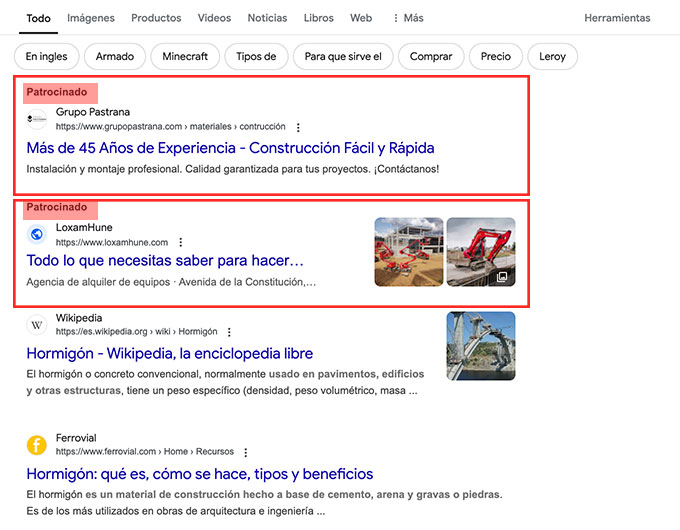The height and width of the screenshot is (530, 680).
Task: Select the 'Leroy' filter chip
Action: click(552, 56)
